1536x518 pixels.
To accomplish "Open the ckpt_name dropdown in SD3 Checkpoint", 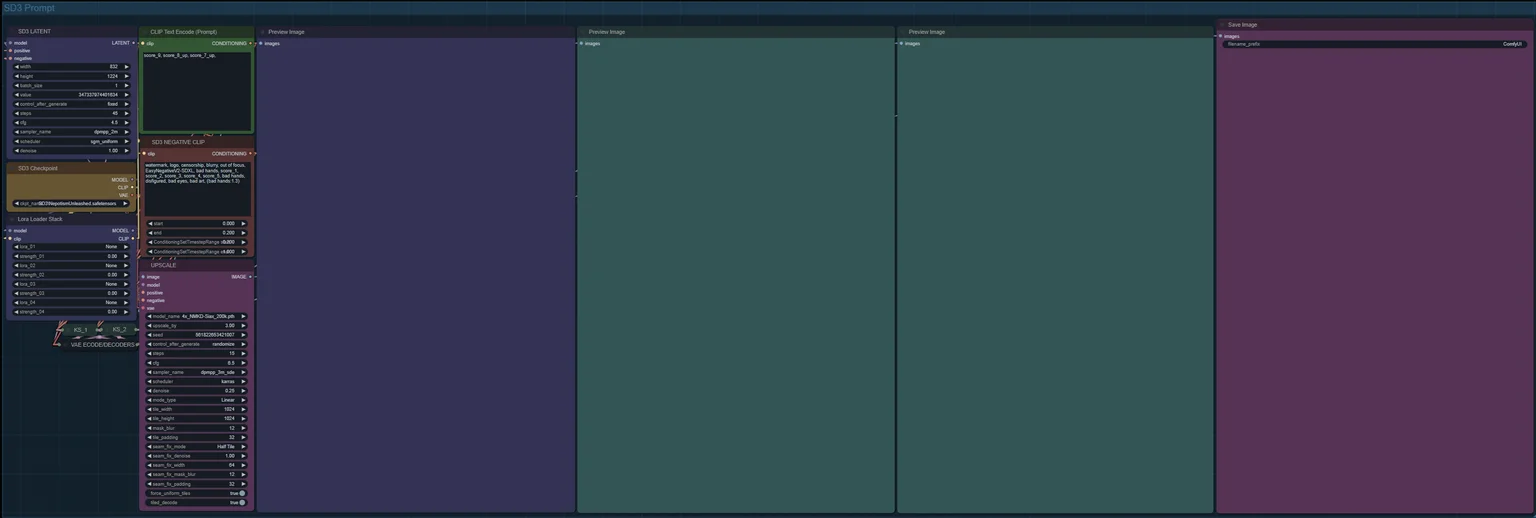I will (x=71, y=203).
